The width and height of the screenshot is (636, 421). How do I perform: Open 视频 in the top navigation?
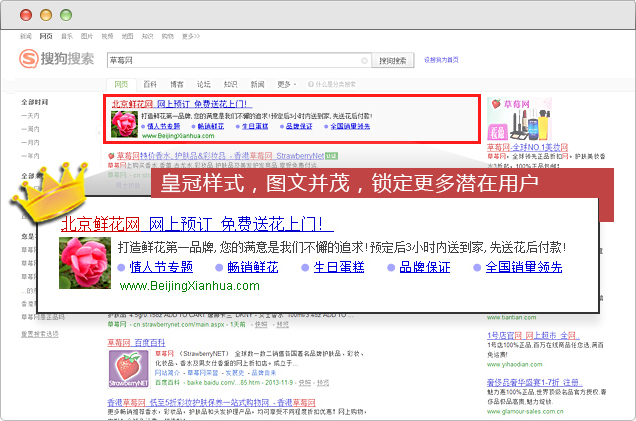107,36
